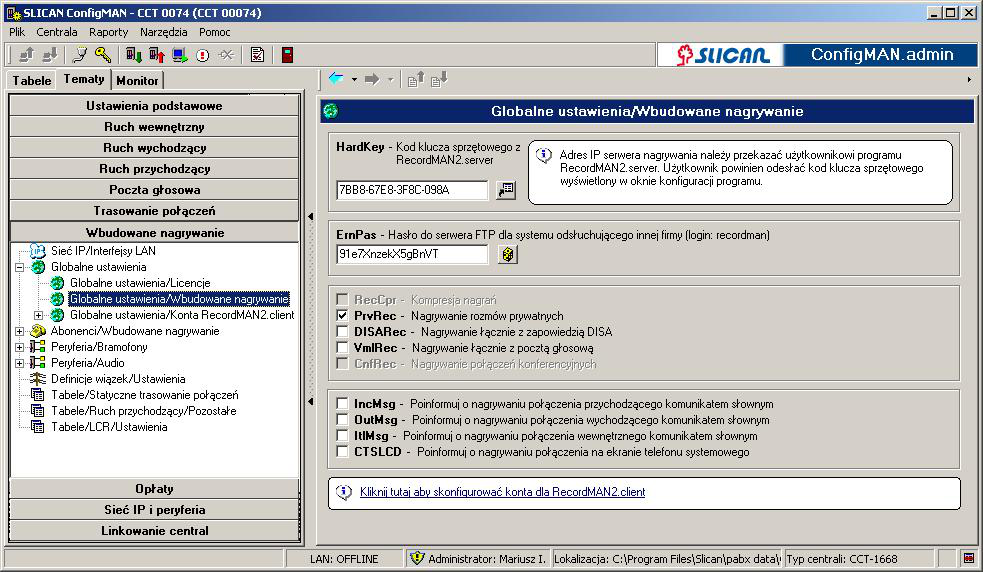Click the ErnPas FTP password field
The image size is (983, 572).
[x=412, y=254]
